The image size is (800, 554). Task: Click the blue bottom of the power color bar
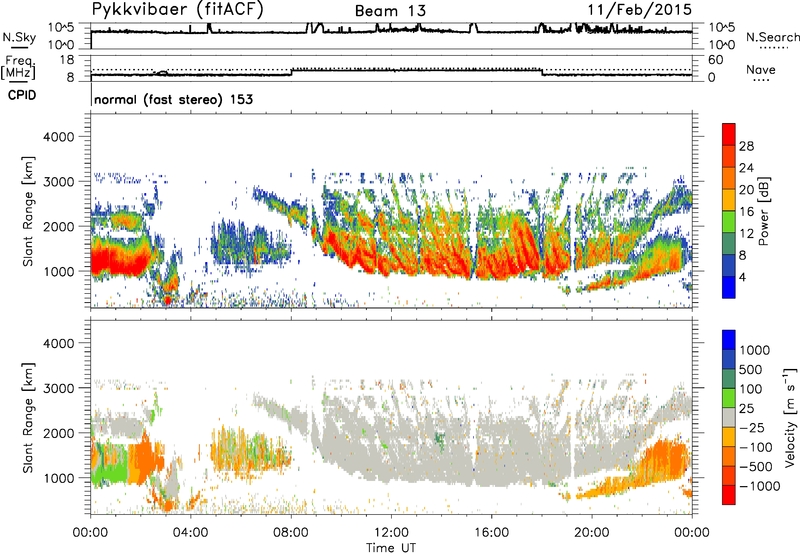729,288
